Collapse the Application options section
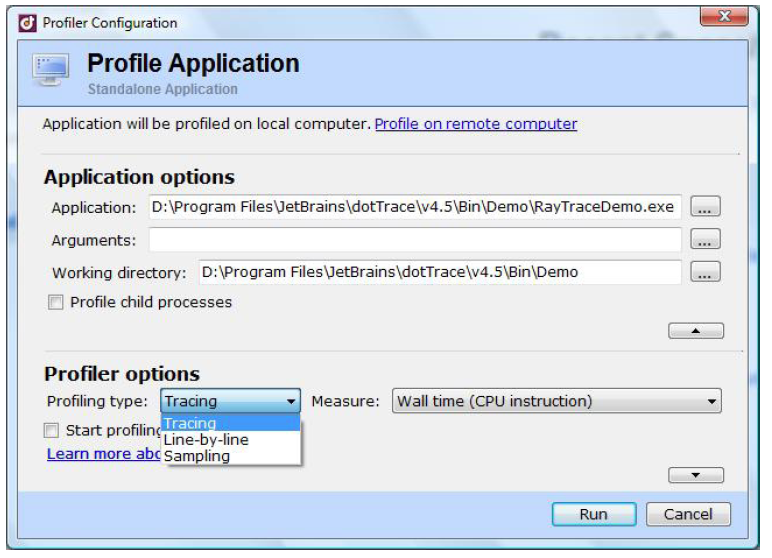772x558 pixels. 695,331
